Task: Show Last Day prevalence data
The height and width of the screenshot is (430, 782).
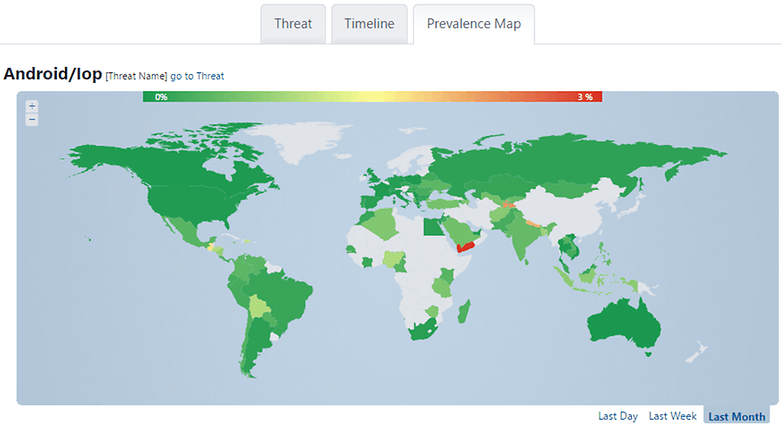Action: (618, 416)
